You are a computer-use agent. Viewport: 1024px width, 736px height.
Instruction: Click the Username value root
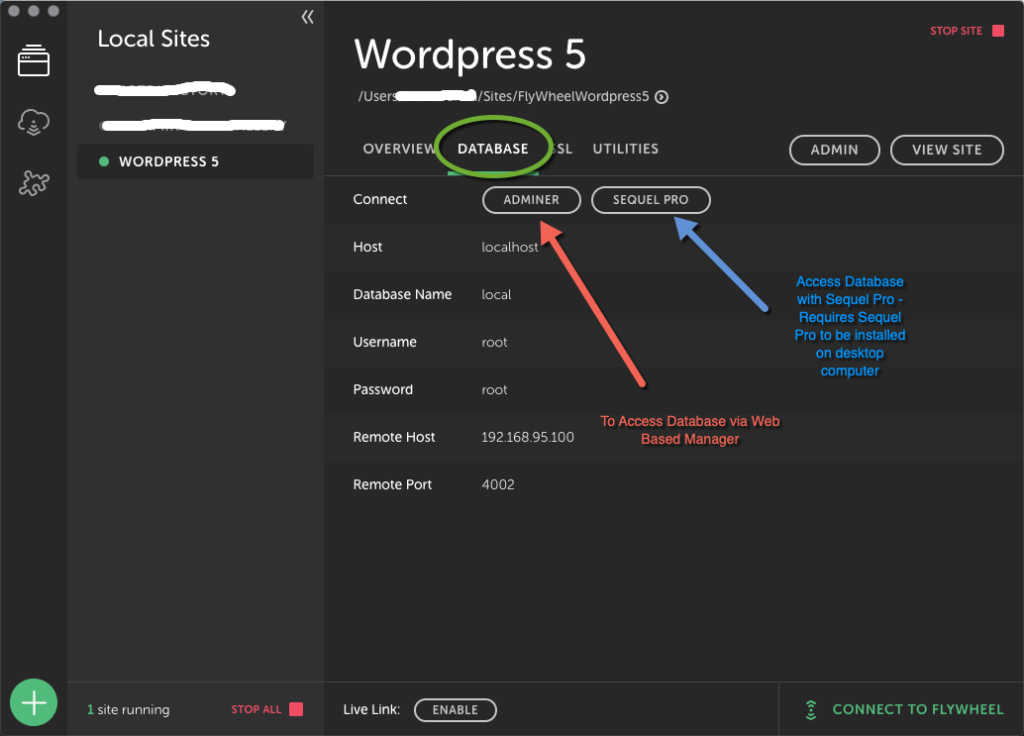(494, 342)
